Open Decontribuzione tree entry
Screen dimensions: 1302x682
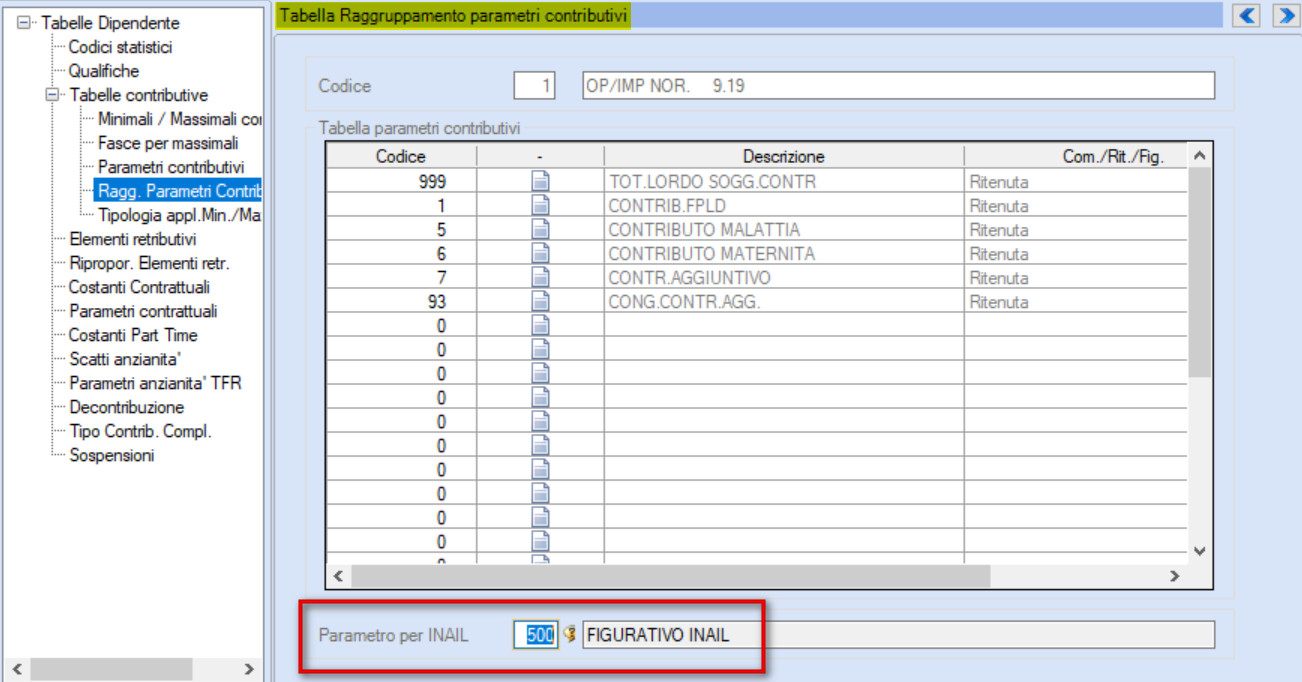tap(126, 407)
